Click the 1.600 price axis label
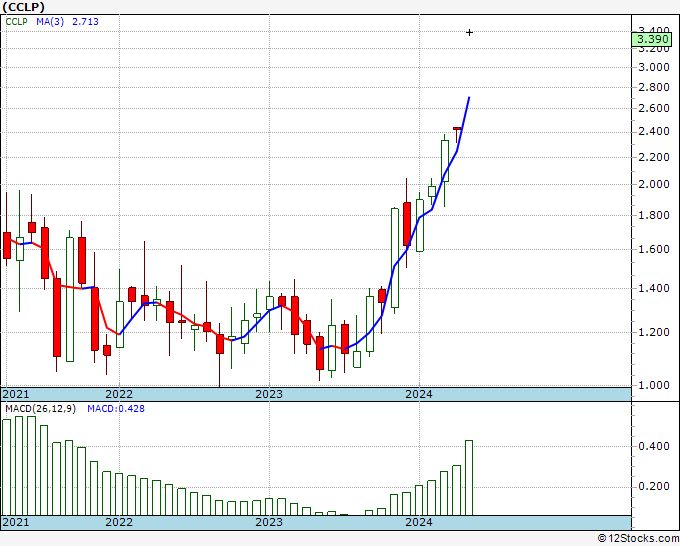This screenshot has height=546, width=680. click(654, 249)
